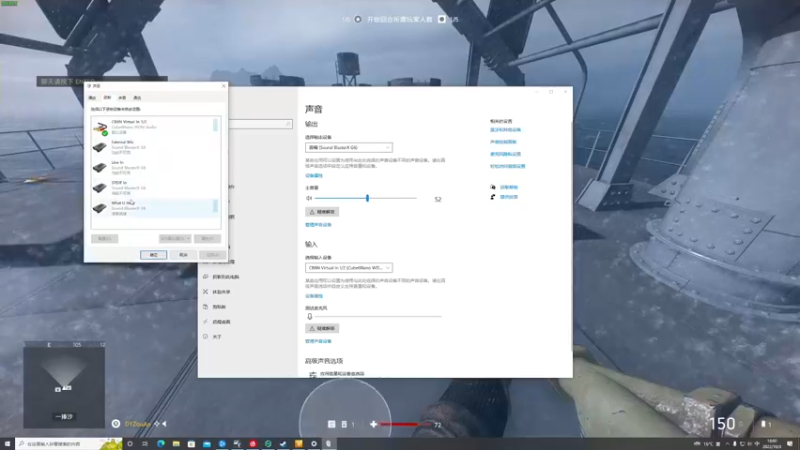
Task: Click the Properties button in the Sound dialog
Action: point(208,238)
